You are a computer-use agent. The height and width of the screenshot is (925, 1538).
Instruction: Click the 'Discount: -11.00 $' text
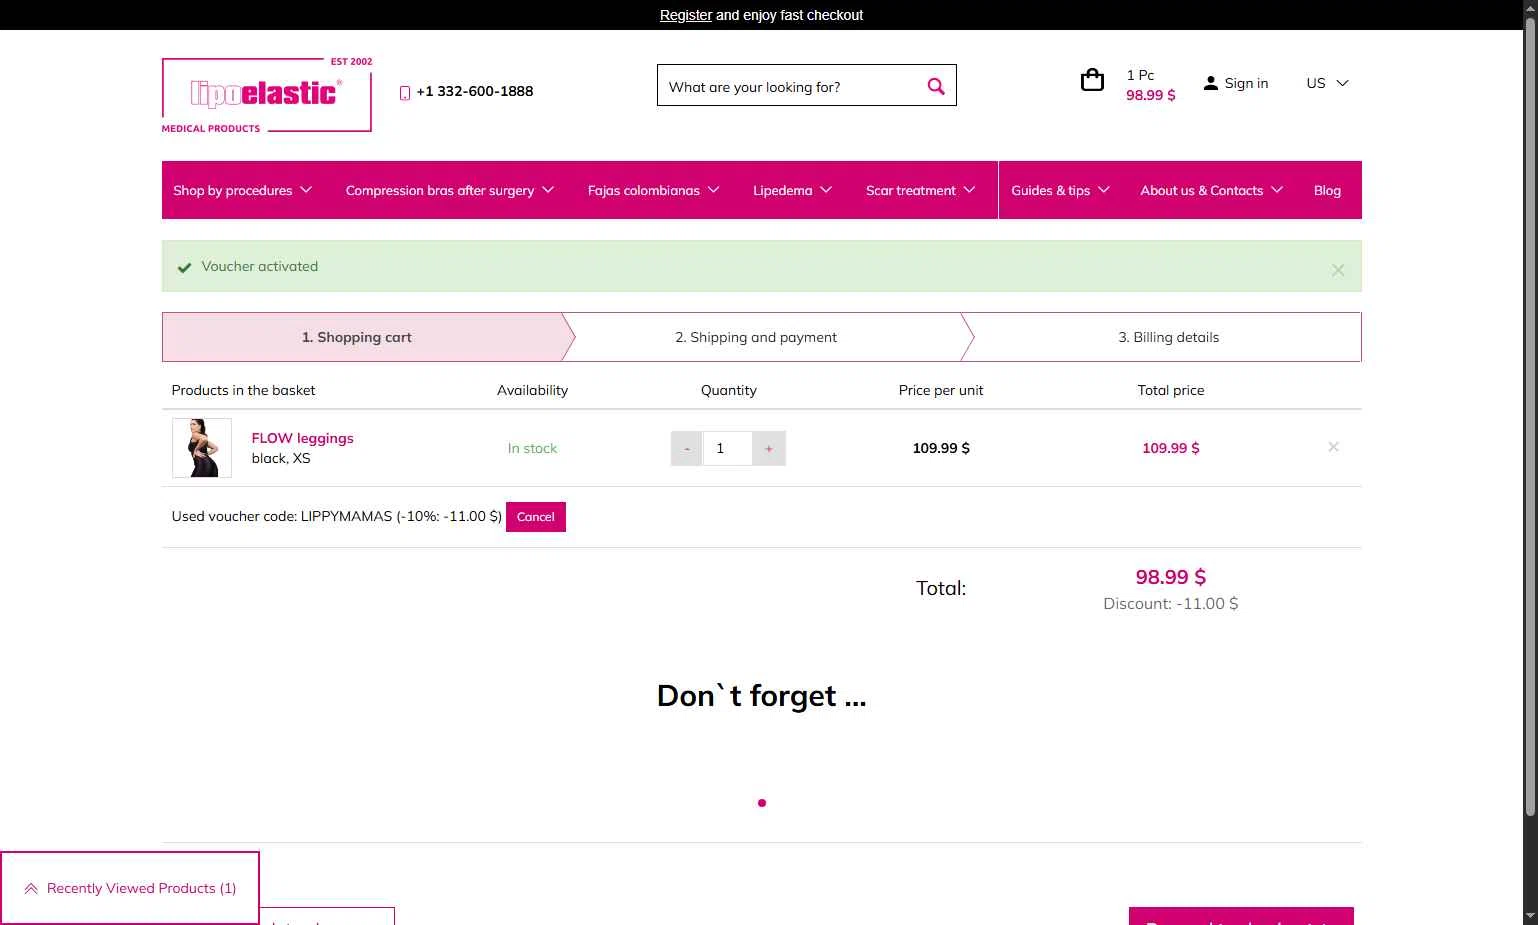(x=1170, y=603)
